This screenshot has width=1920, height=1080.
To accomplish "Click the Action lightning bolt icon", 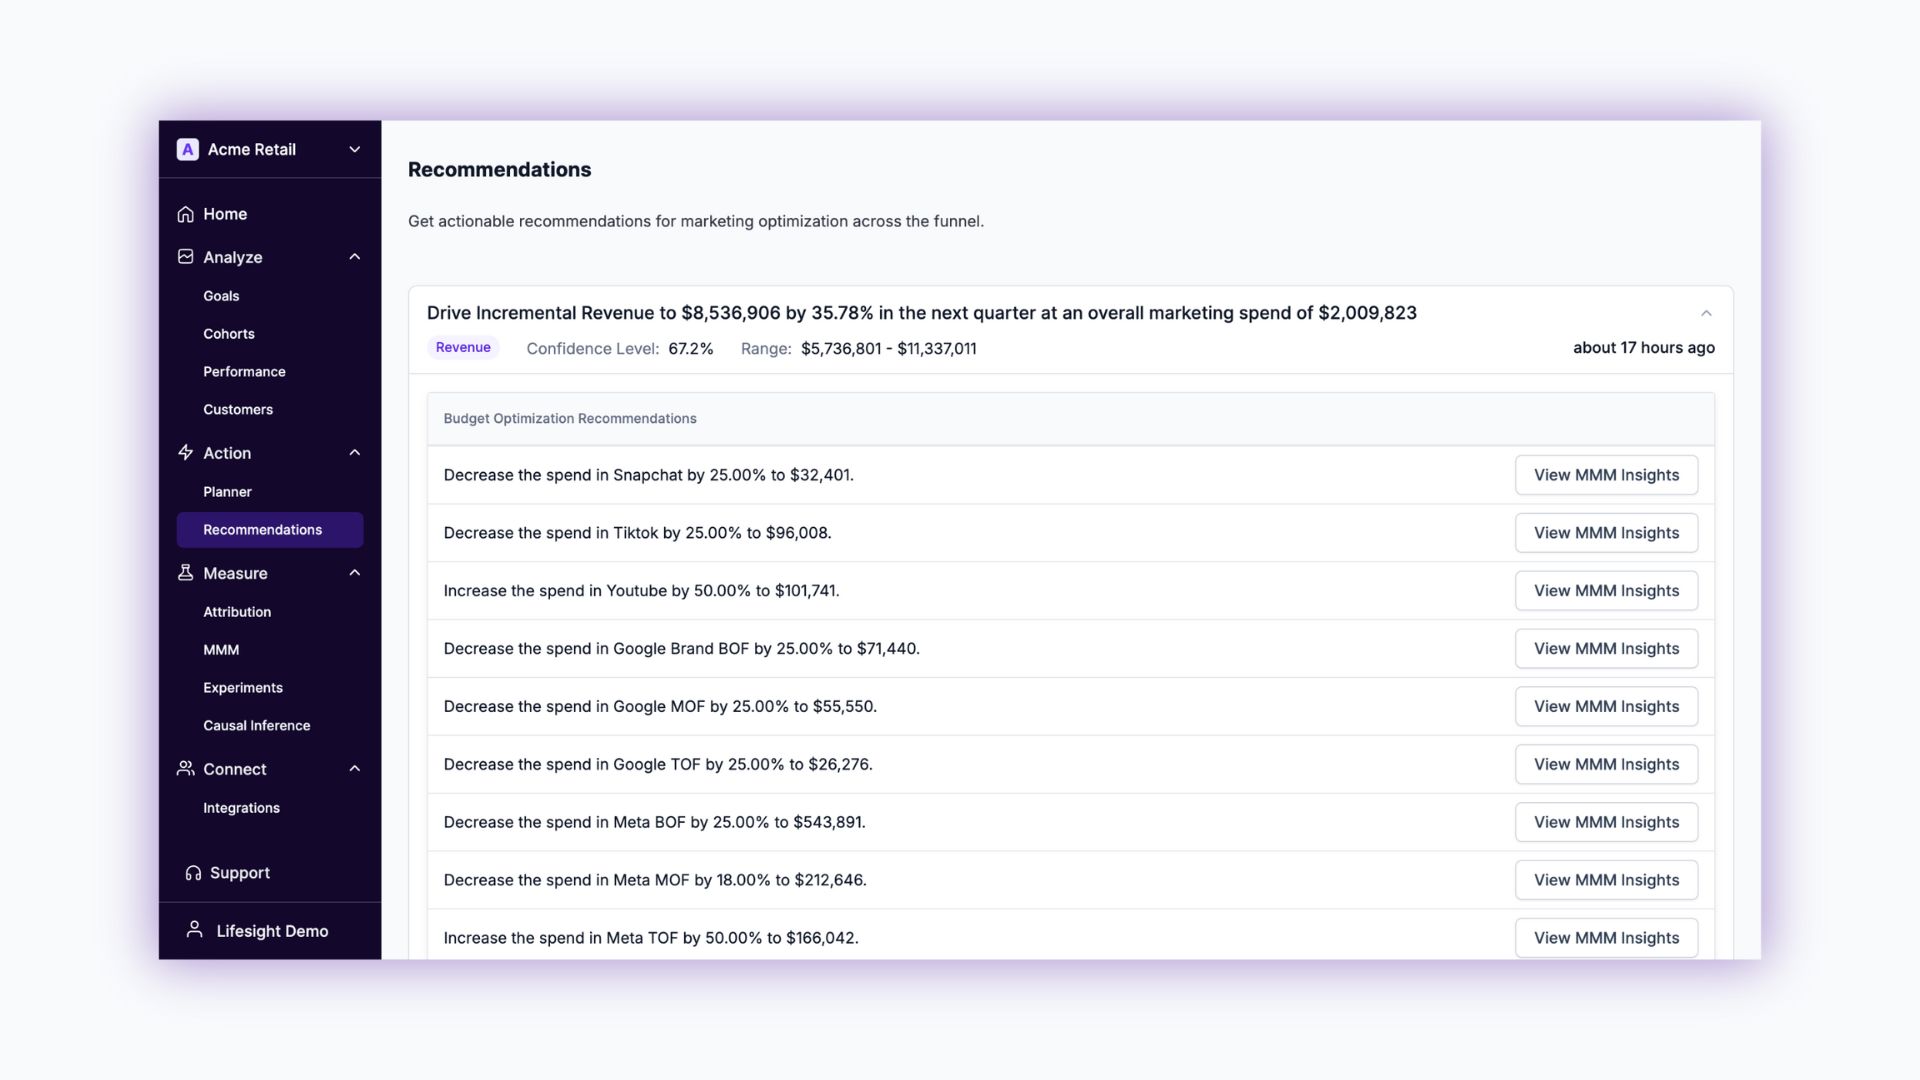I will click(x=185, y=453).
